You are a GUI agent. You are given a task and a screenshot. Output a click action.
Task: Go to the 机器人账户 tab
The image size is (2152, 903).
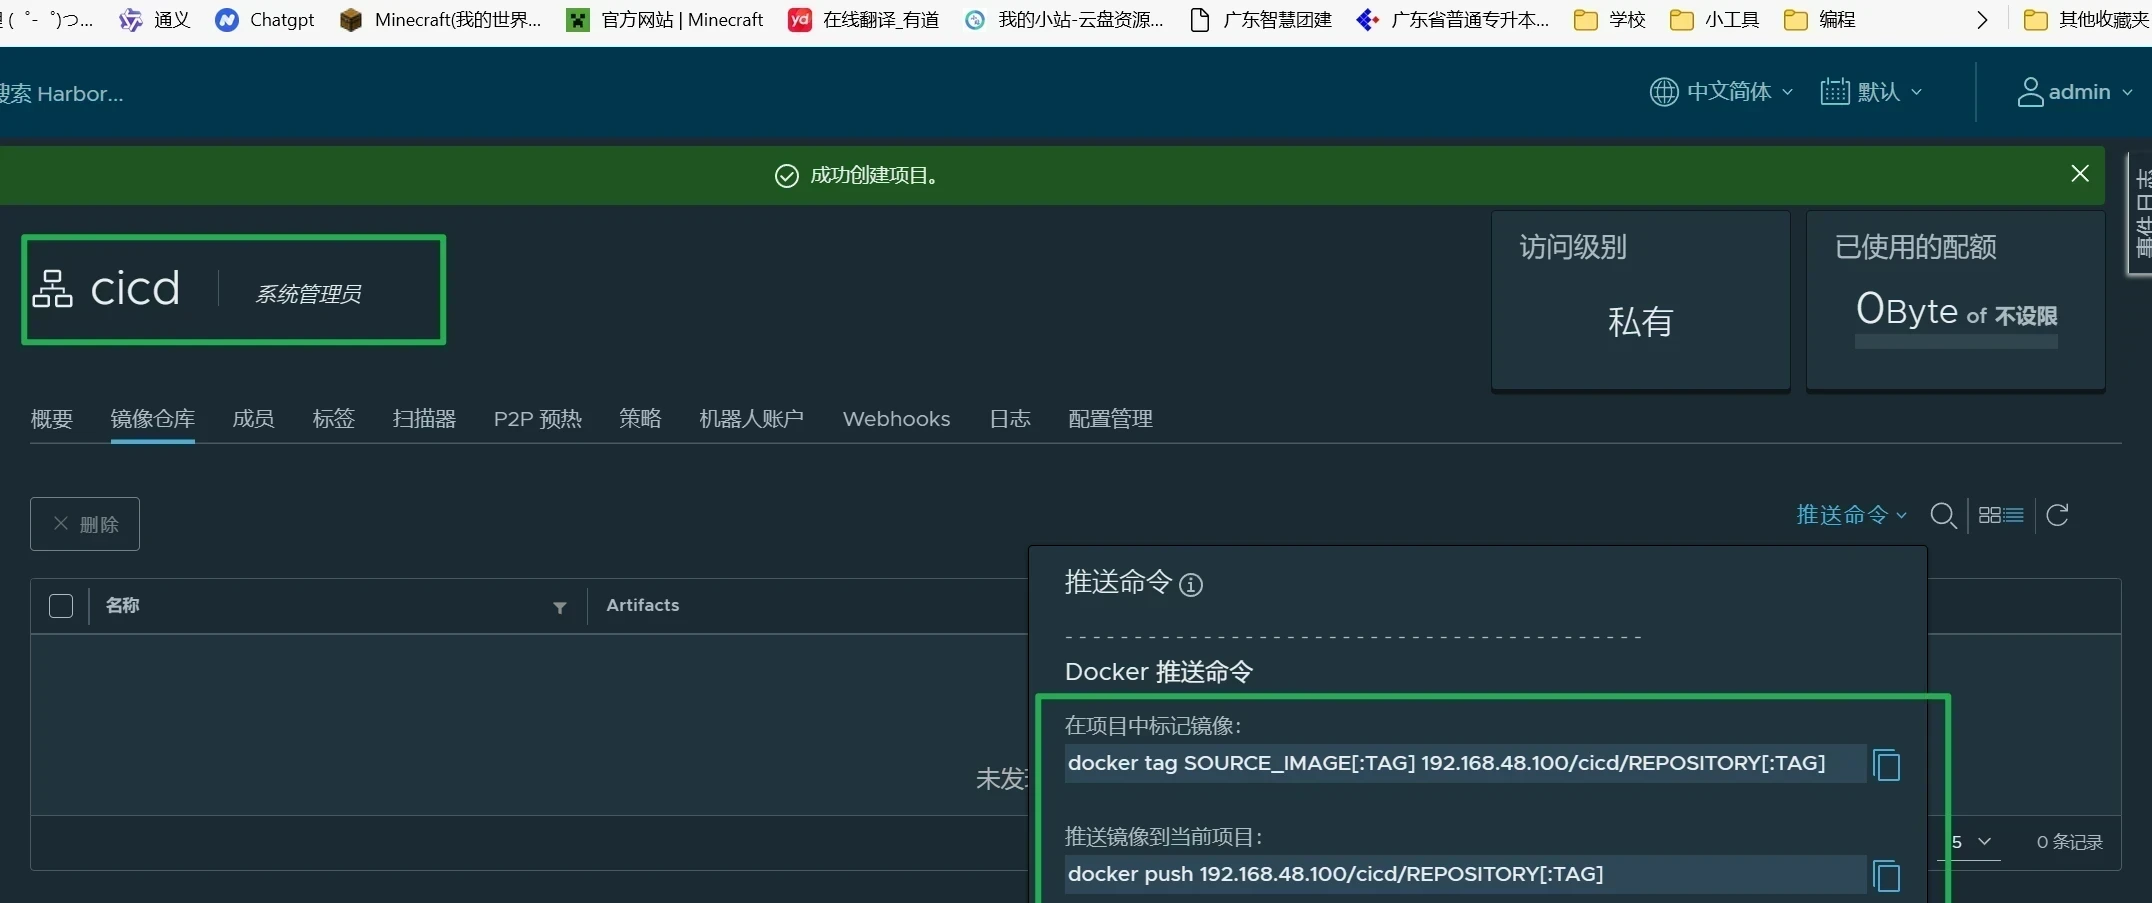(x=751, y=419)
